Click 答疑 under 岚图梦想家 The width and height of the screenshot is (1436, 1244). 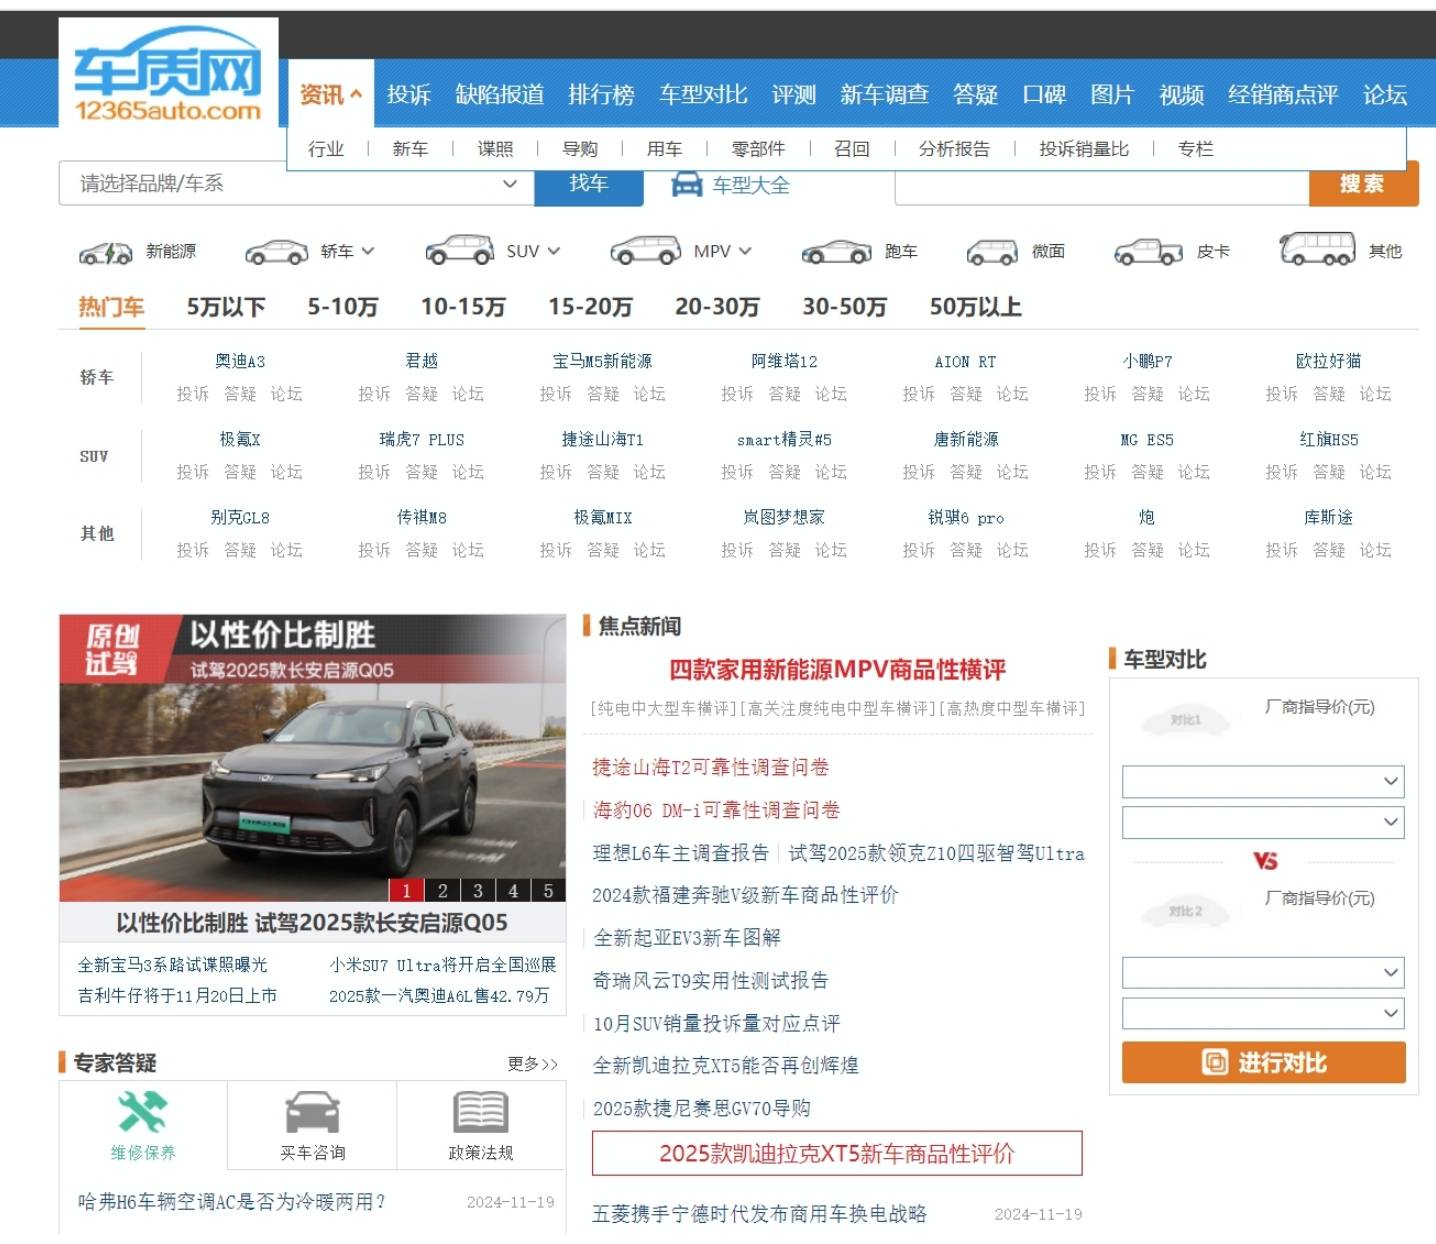click(784, 550)
